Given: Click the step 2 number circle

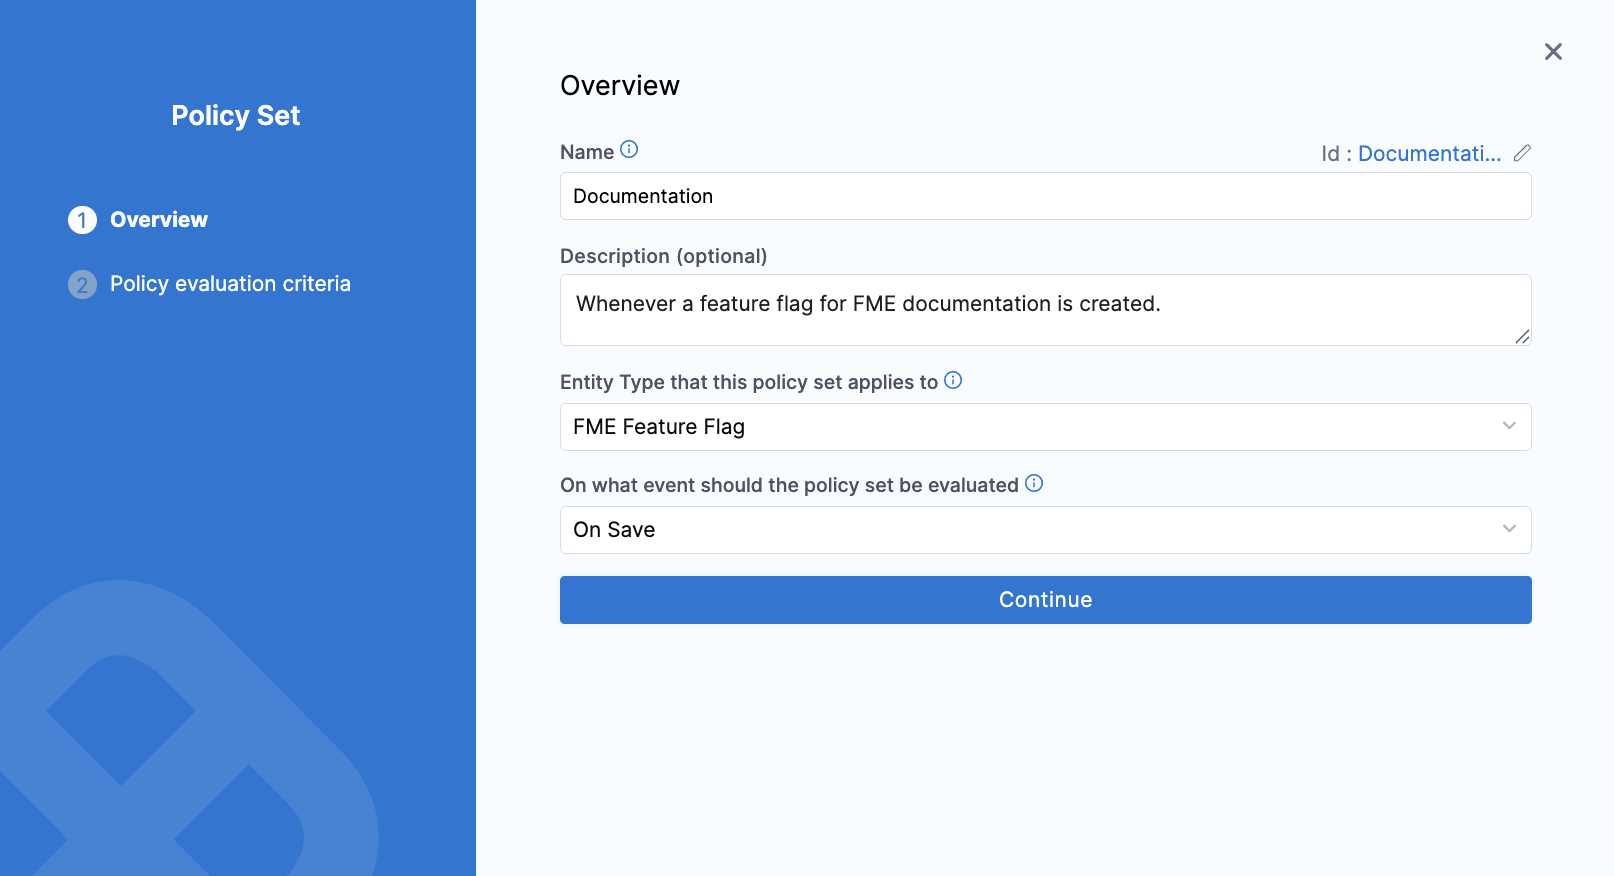Looking at the screenshot, I should click(82, 285).
